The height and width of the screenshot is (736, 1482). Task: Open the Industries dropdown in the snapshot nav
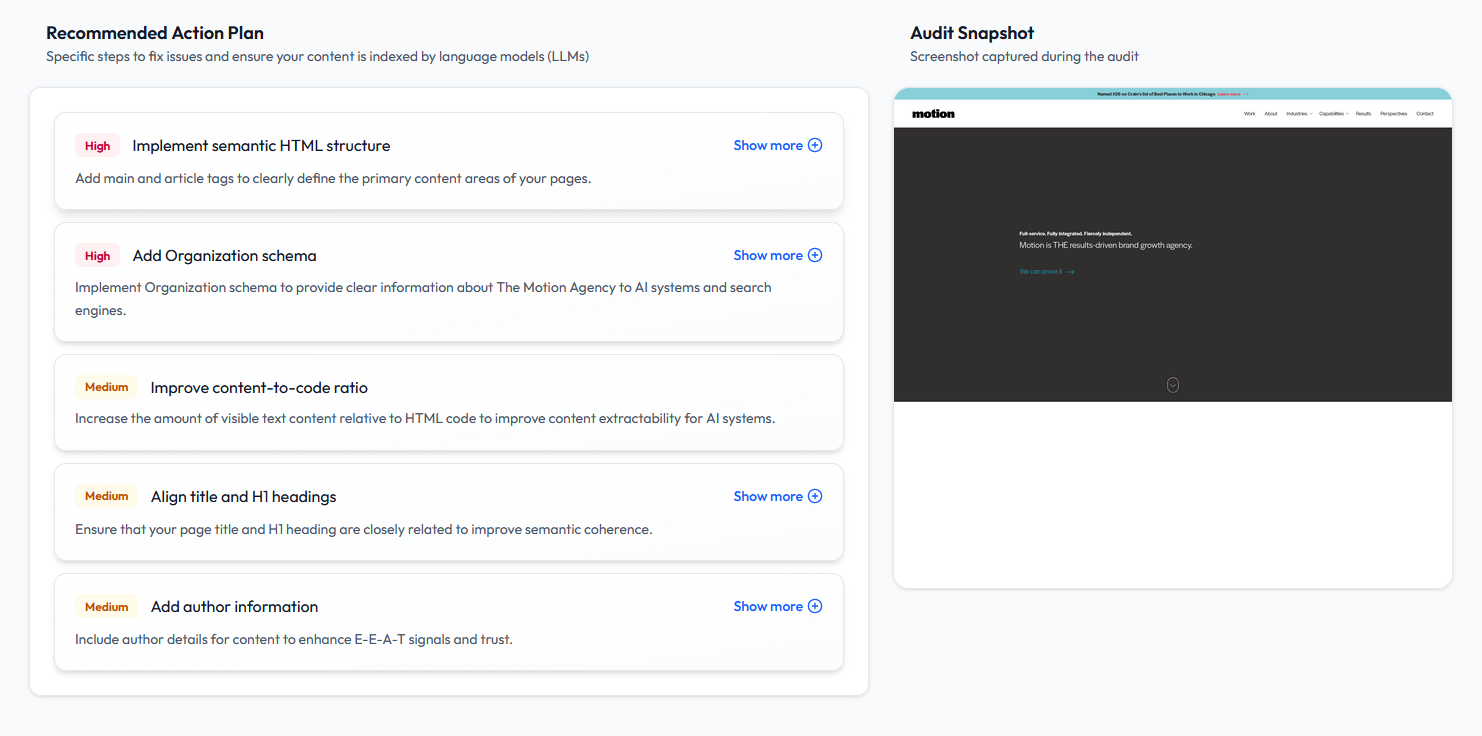click(x=1298, y=113)
